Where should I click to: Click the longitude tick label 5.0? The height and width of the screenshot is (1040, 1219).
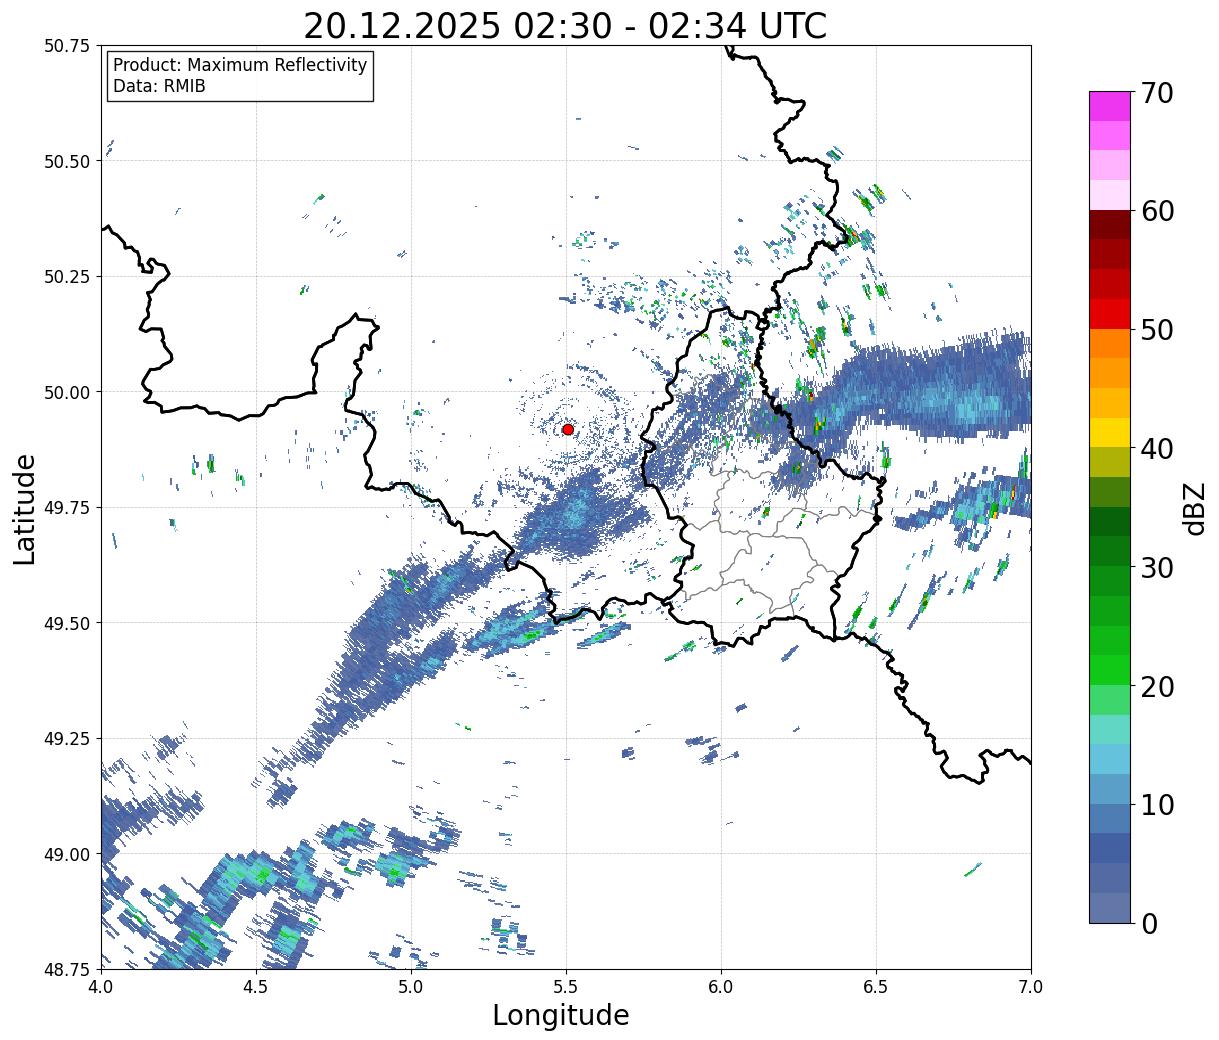[411, 987]
